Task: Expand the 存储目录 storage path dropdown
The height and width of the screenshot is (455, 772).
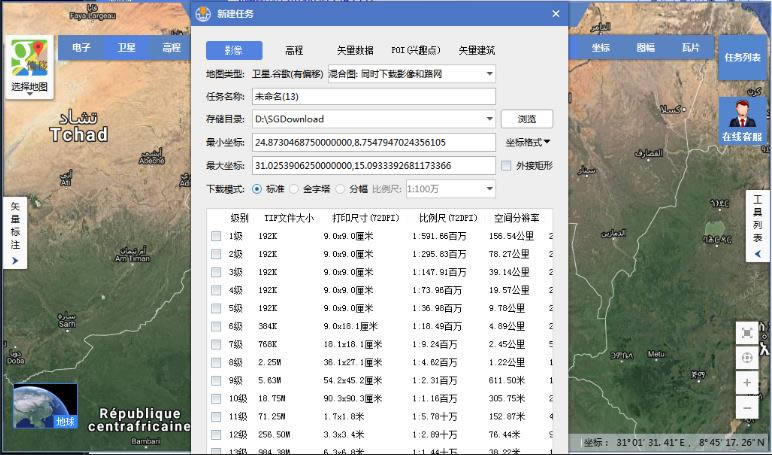Action: coord(489,119)
